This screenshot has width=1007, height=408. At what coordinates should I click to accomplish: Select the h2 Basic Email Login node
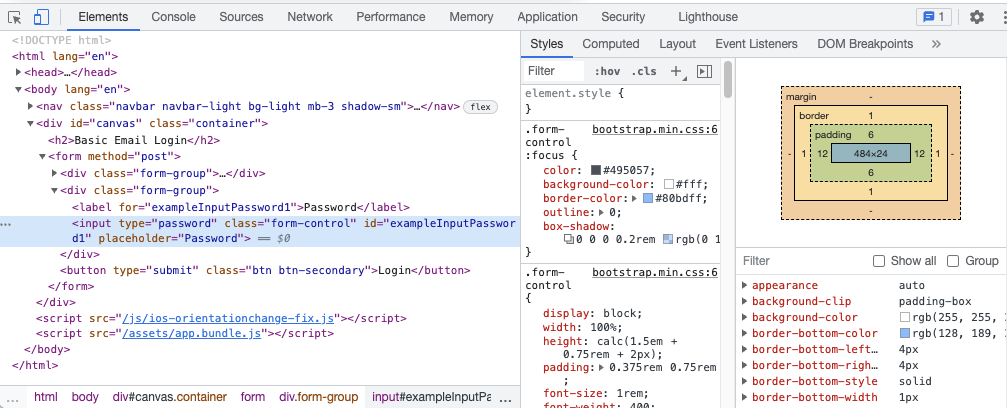pyautogui.click(x=134, y=140)
